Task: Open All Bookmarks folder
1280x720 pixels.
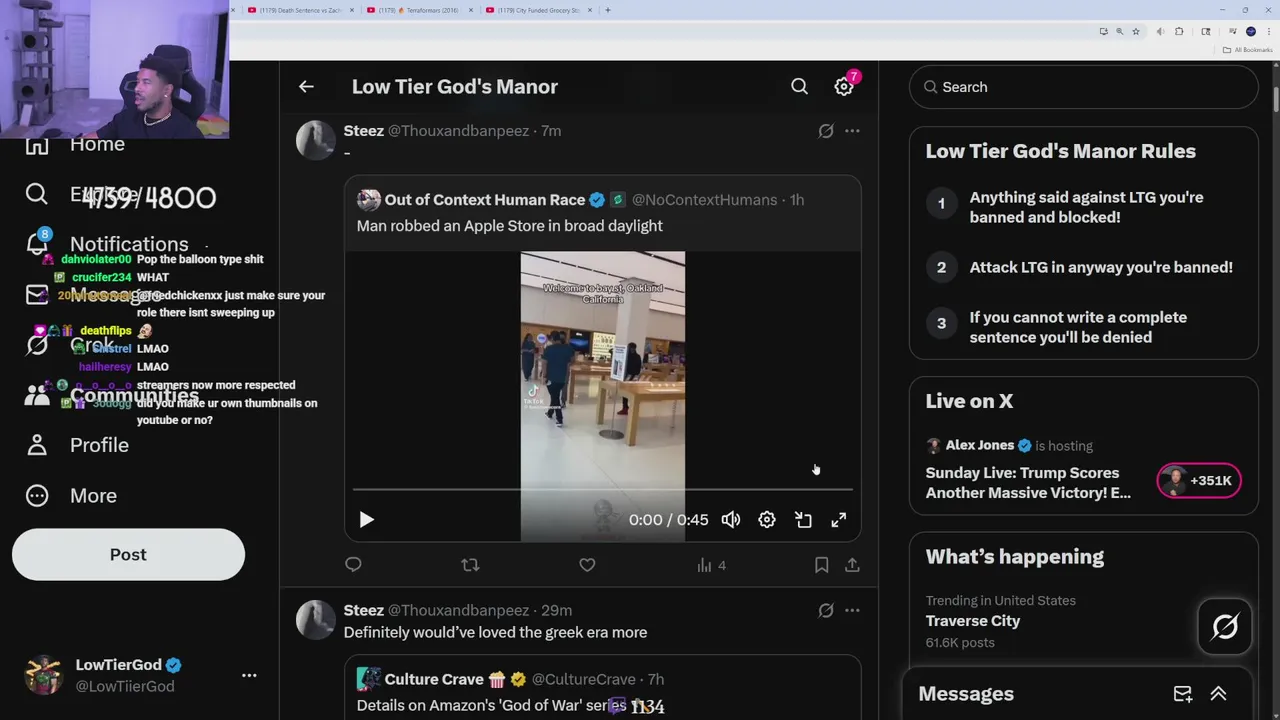Action: pyautogui.click(x=1249, y=50)
